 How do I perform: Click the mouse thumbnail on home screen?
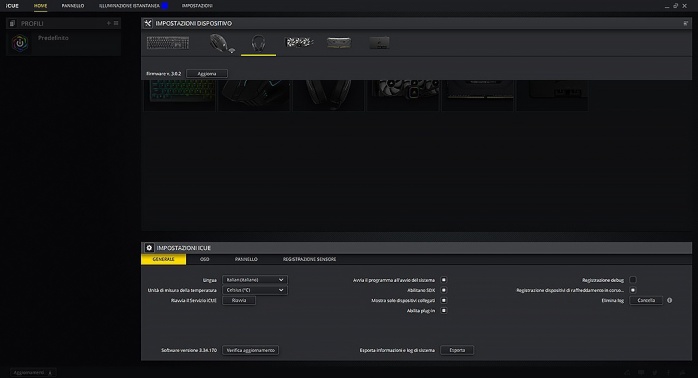[x=254, y=95]
